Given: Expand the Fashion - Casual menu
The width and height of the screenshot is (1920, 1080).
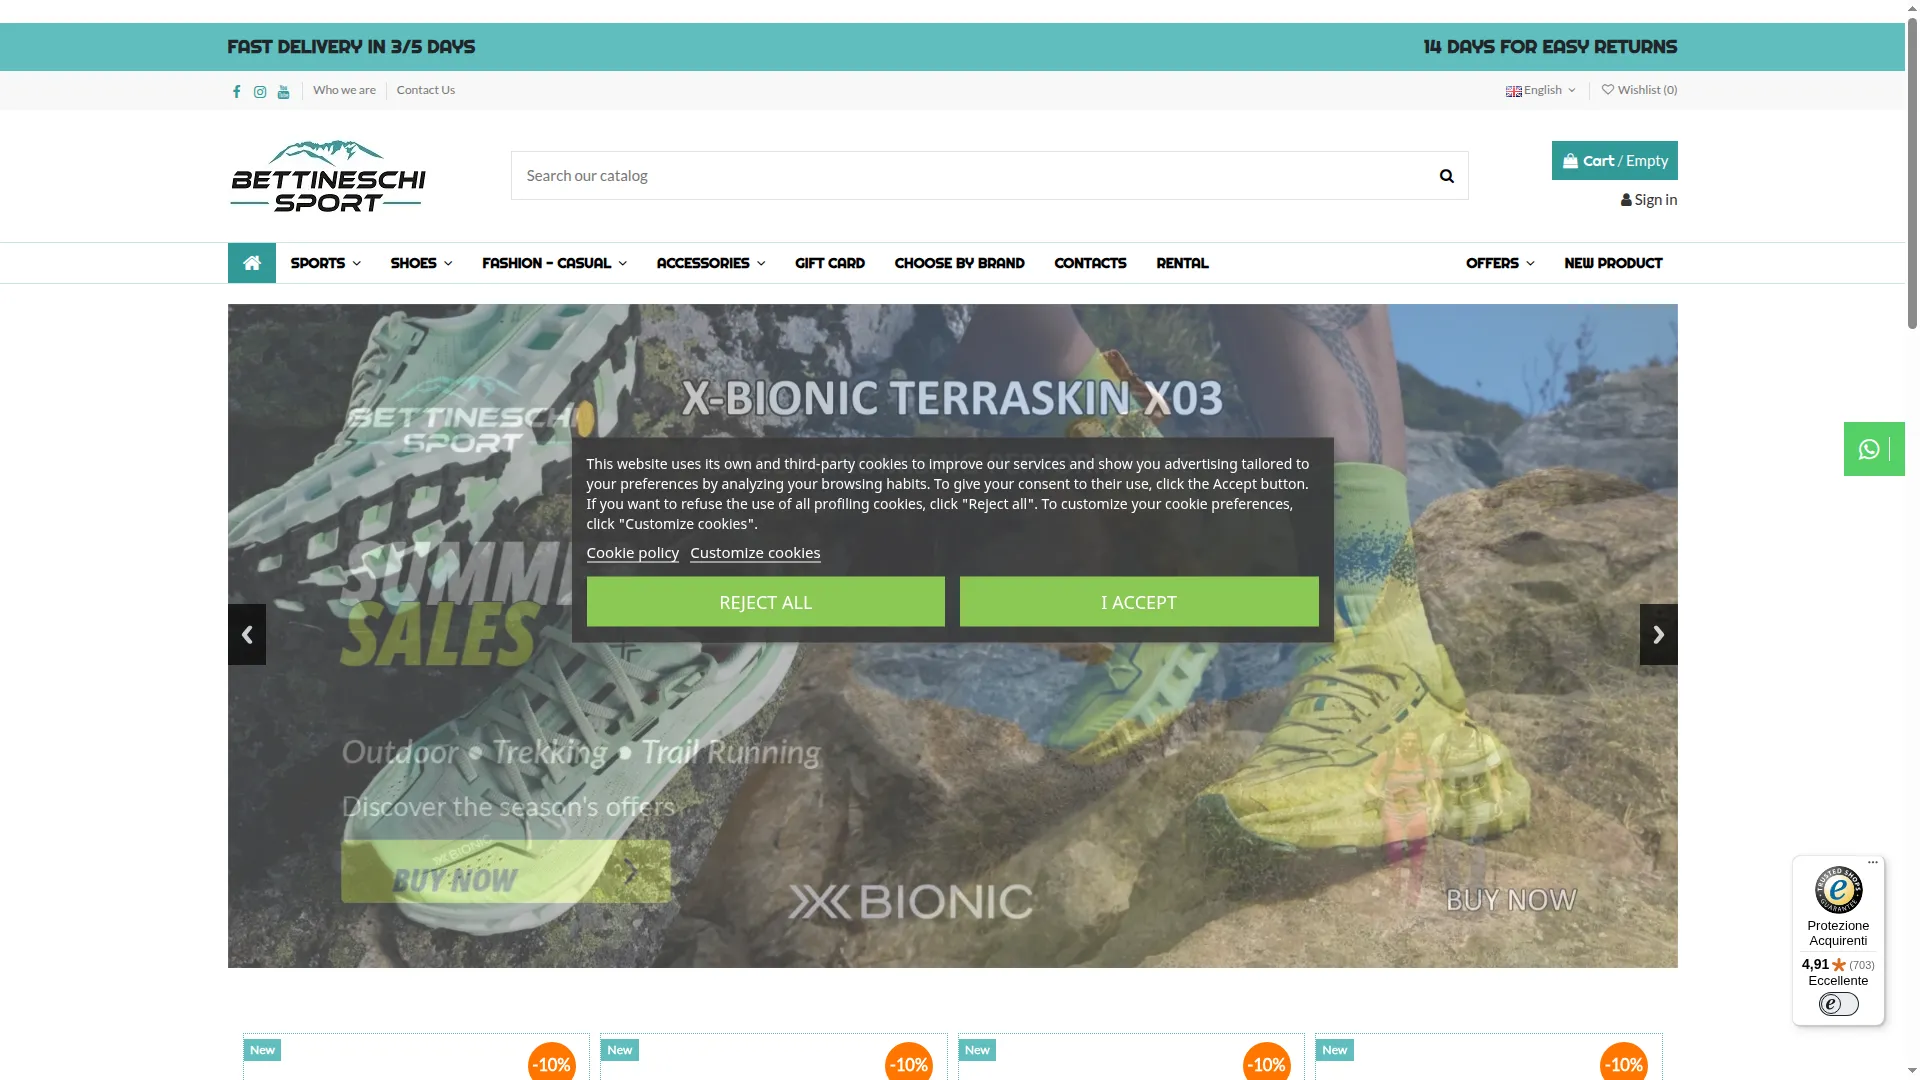Looking at the screenshot, I should (554, 263).
